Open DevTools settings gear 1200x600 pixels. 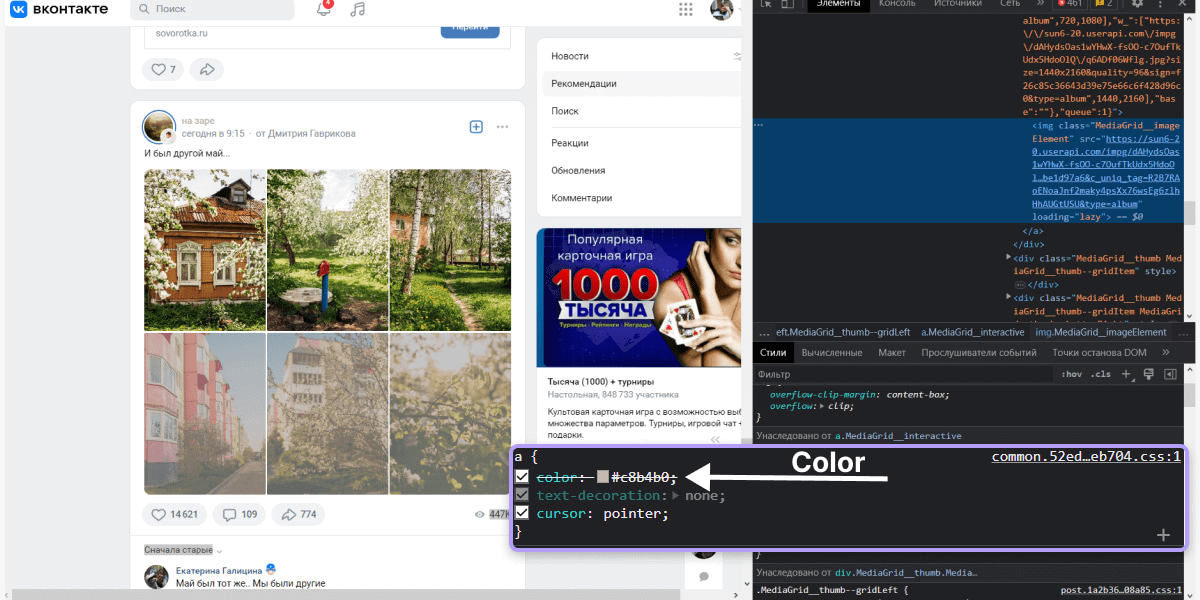[1137, 4]
